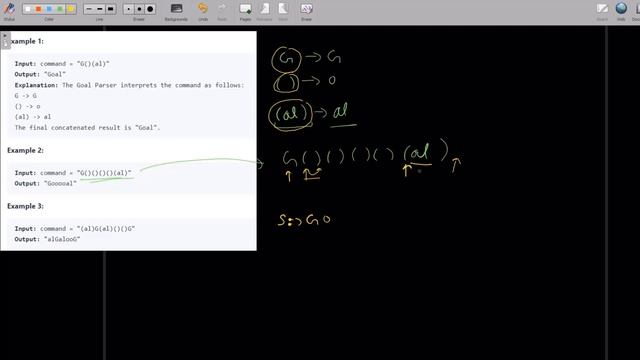
Task: Choose the medium line width
Action: click(x=100, y=9)
